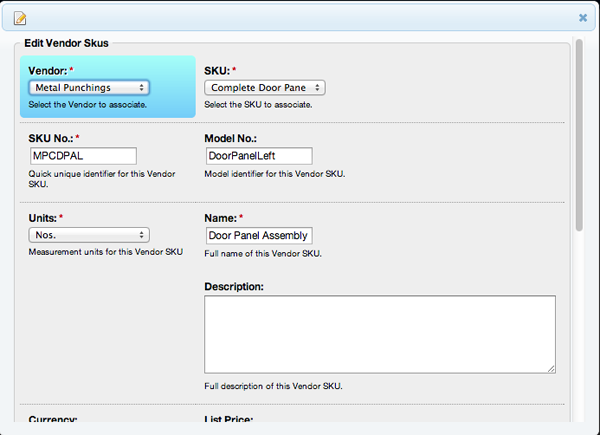Focus the Model No. field with DoorPanelLeft
600x435 pixels.
(258, 156)
